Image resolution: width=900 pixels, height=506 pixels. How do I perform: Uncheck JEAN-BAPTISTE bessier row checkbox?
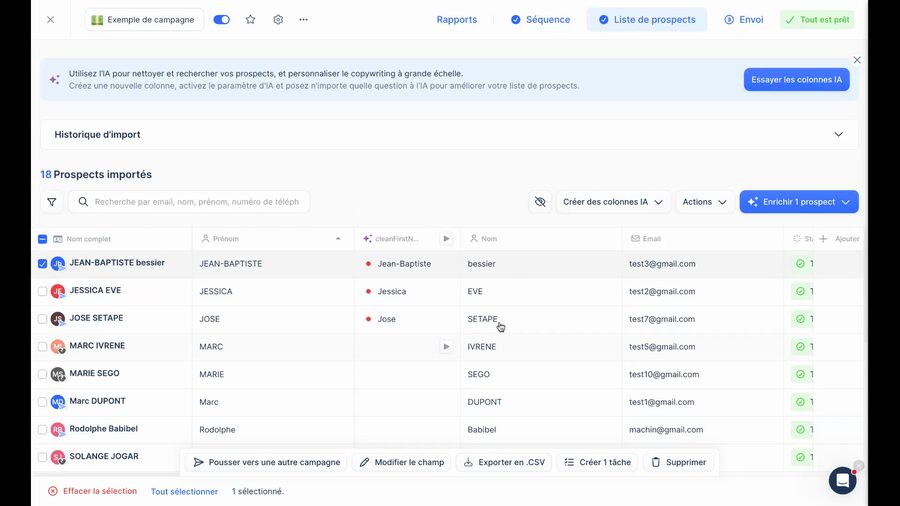tap(42, 263)
